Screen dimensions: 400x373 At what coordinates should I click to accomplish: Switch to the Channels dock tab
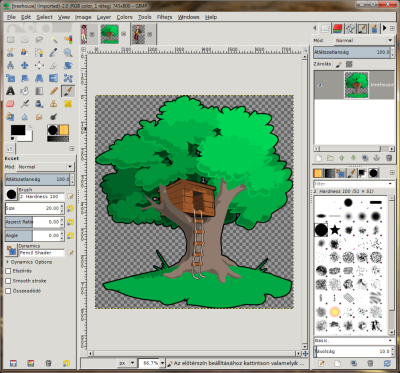click(338, 29)
